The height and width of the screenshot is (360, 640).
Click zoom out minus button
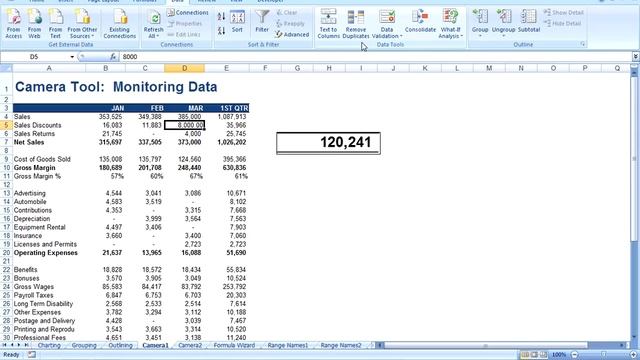click(x=575, y=355)
